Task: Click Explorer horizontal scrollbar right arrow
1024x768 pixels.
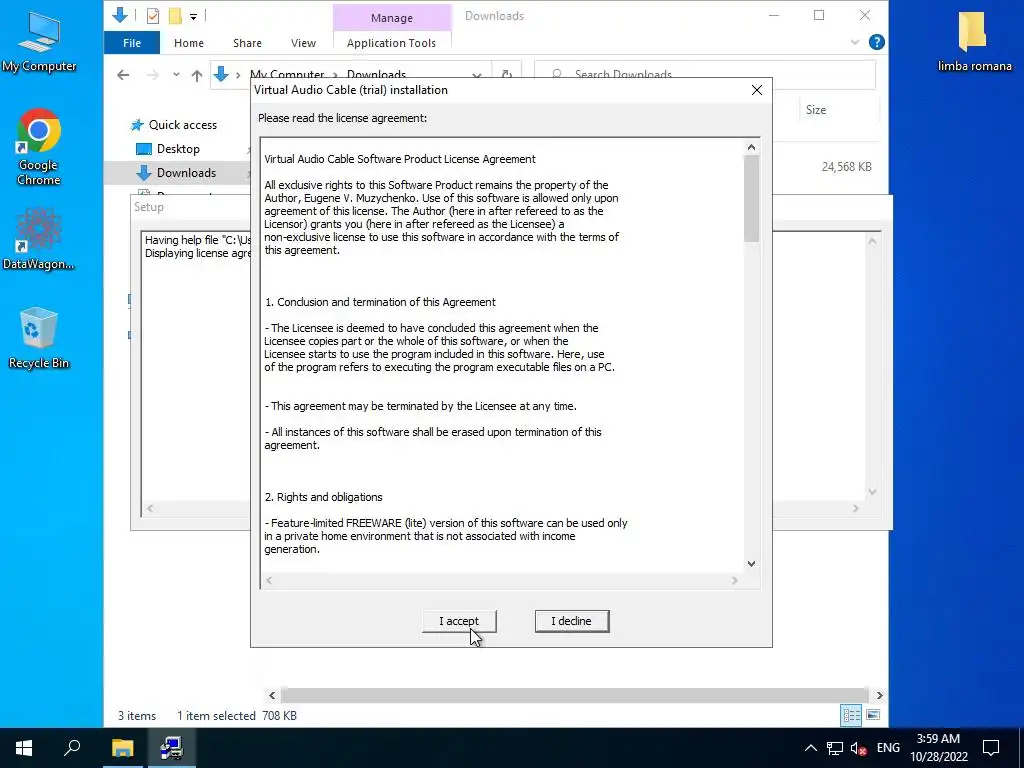Action: [879, 696]
